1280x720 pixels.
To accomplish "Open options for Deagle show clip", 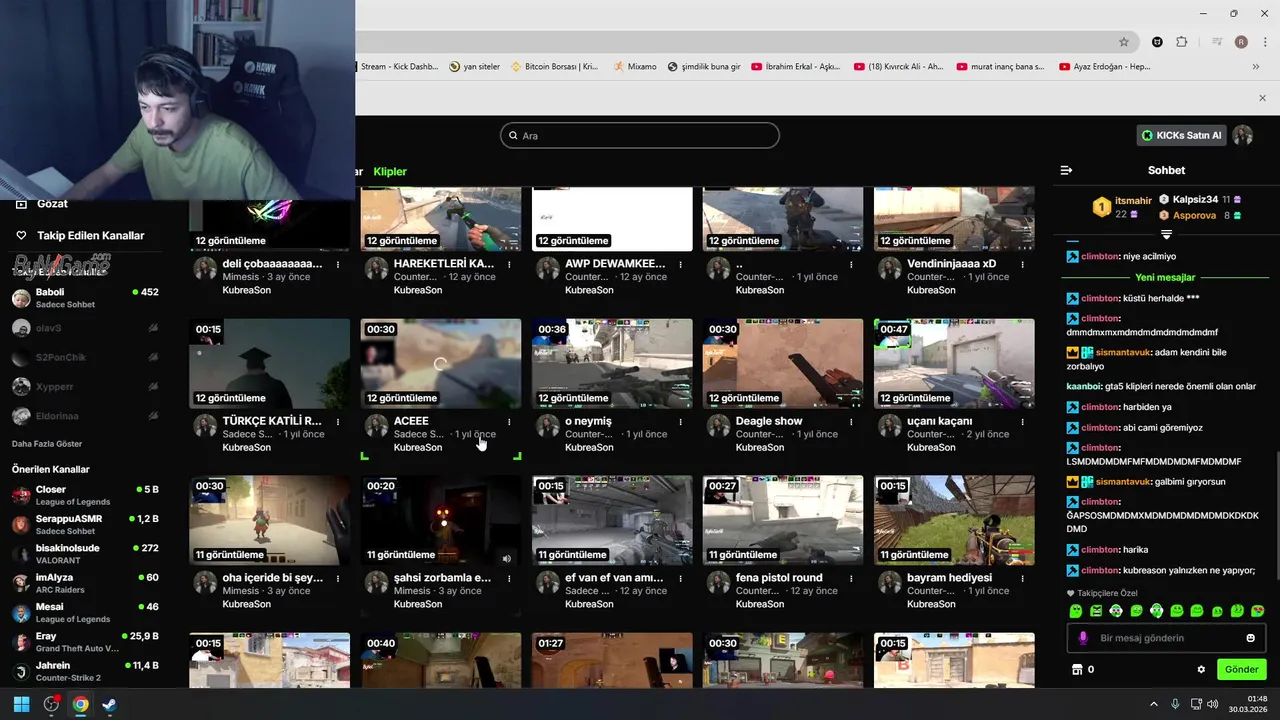I will click(x=851, y=421).
